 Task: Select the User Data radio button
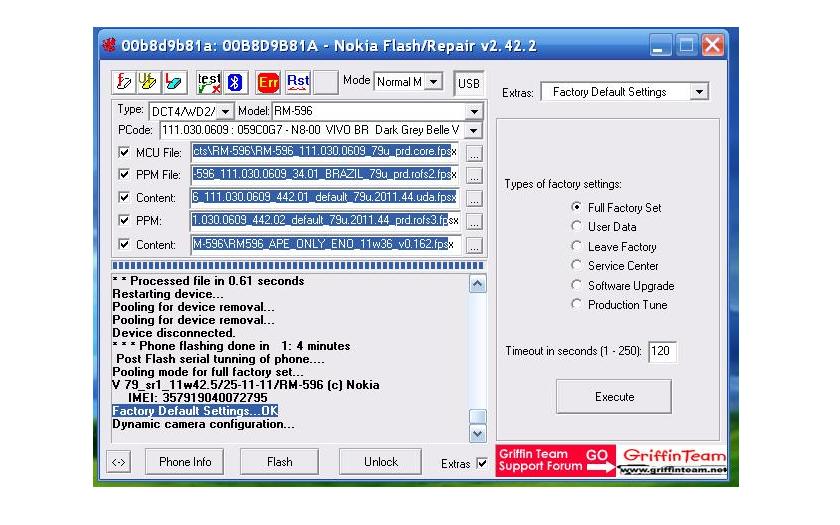[576, 226]
